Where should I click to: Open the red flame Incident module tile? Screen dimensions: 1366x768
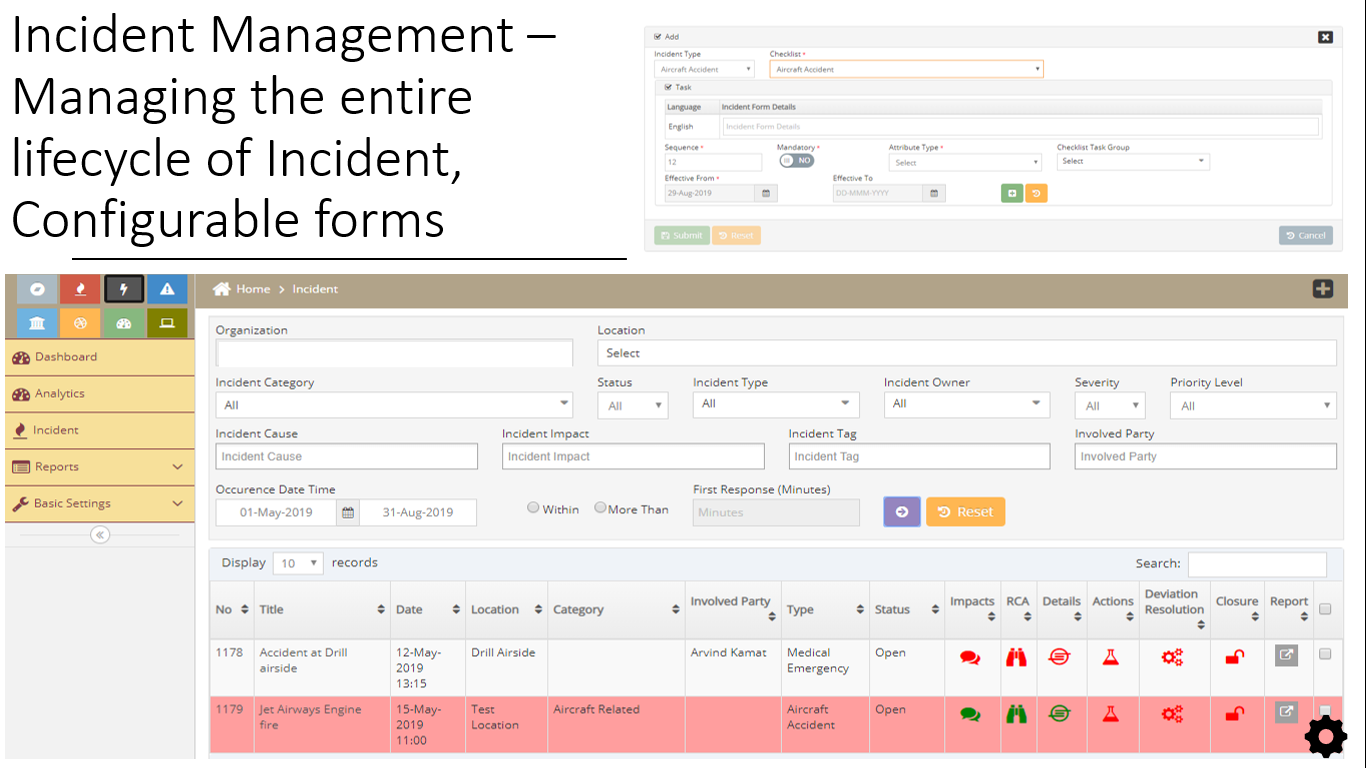click(80, 290)
